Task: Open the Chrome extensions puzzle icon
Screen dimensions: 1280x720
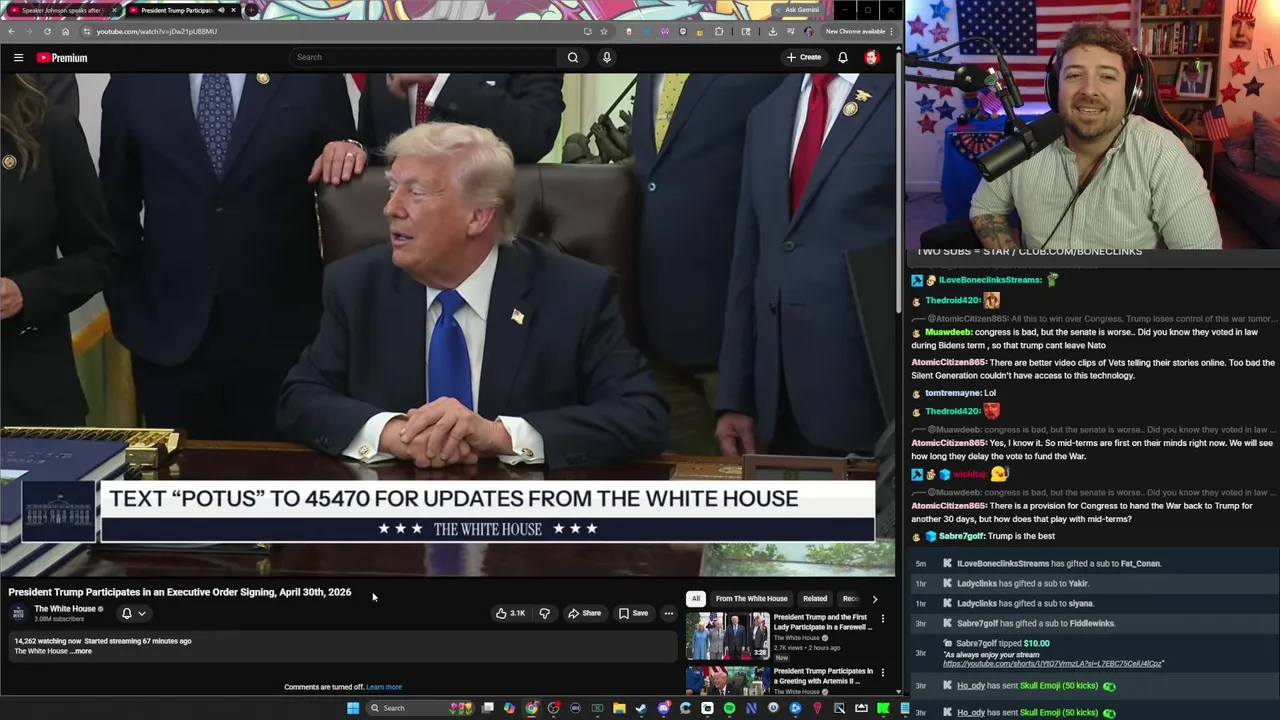Action: coord(719,31)
